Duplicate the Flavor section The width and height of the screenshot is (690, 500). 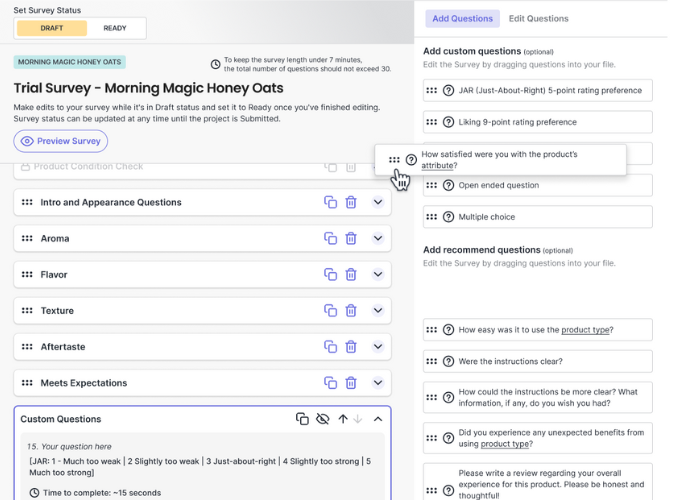[x=330, y=275]
